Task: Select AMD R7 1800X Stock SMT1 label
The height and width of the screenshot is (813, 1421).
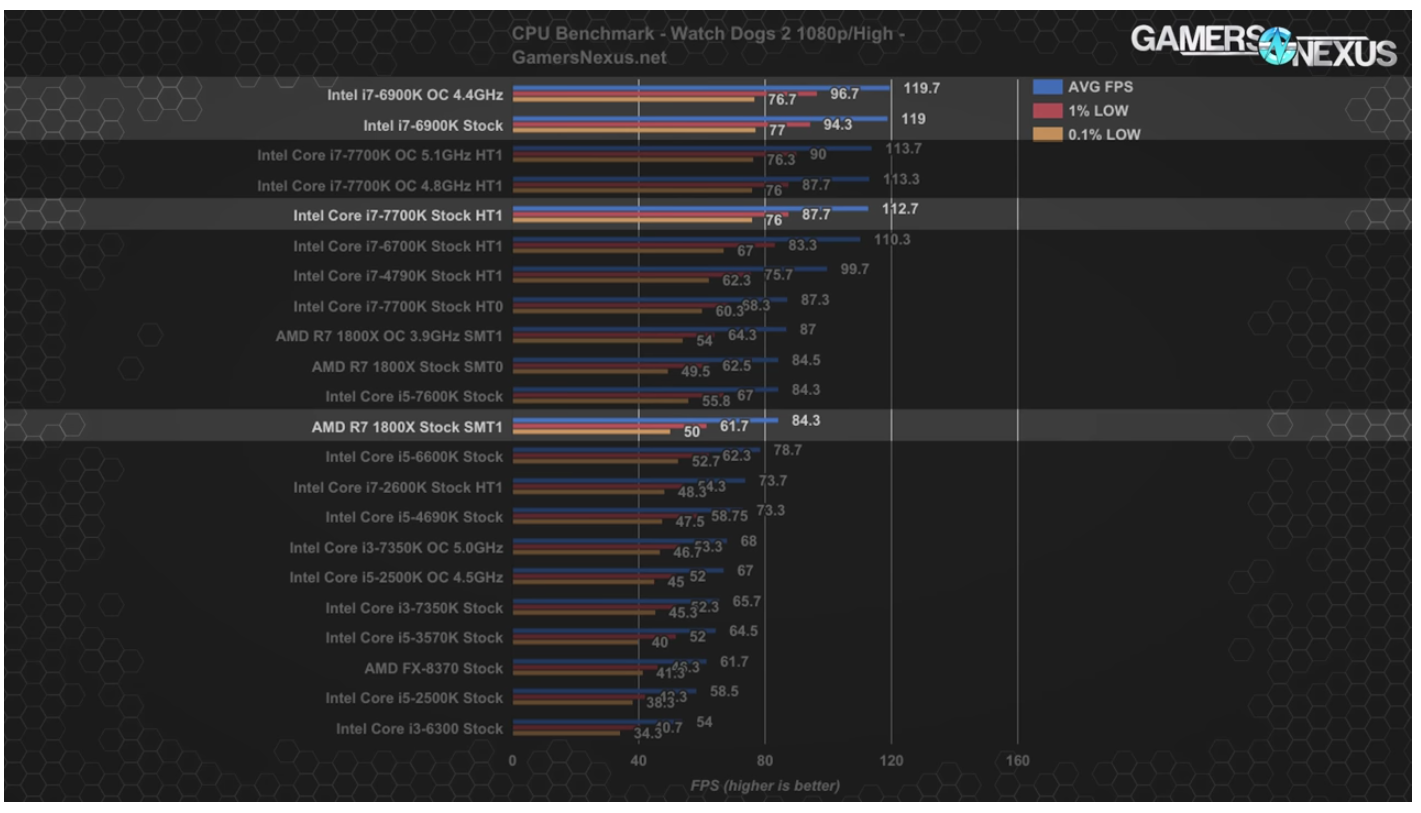Action: click(407, 427)
